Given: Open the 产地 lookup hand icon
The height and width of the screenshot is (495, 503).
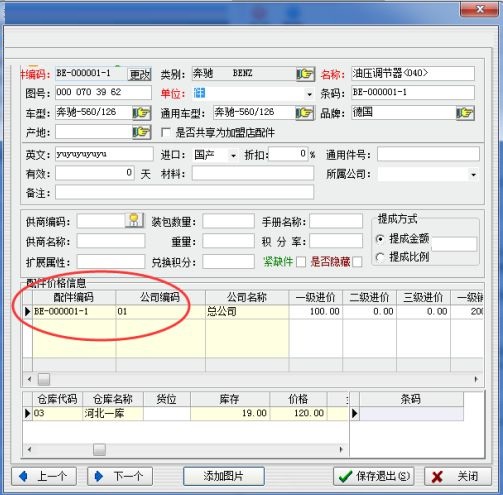Looking at the screenshot, I should 142,132.
